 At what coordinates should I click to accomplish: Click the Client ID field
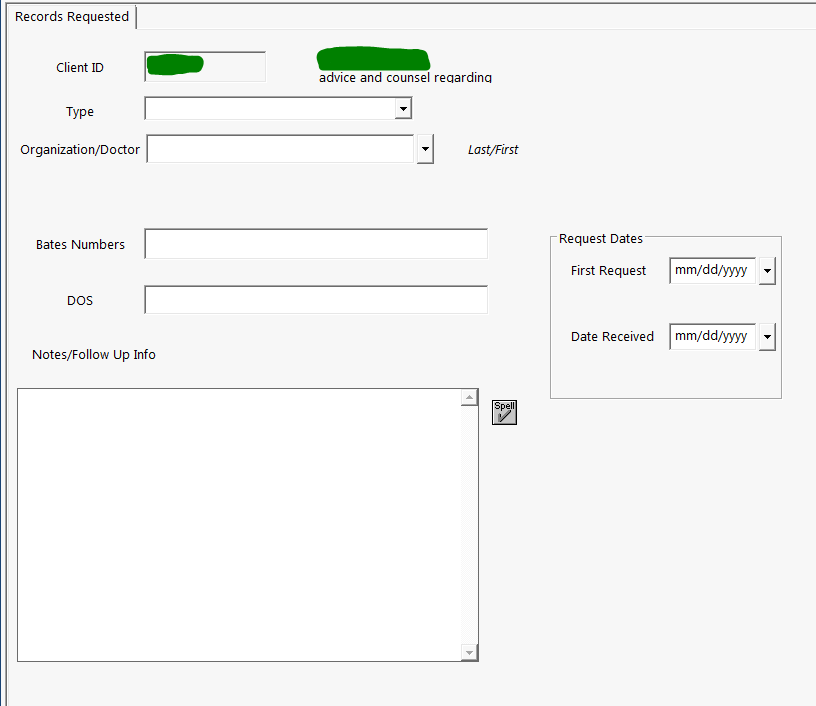pos(205,67)
